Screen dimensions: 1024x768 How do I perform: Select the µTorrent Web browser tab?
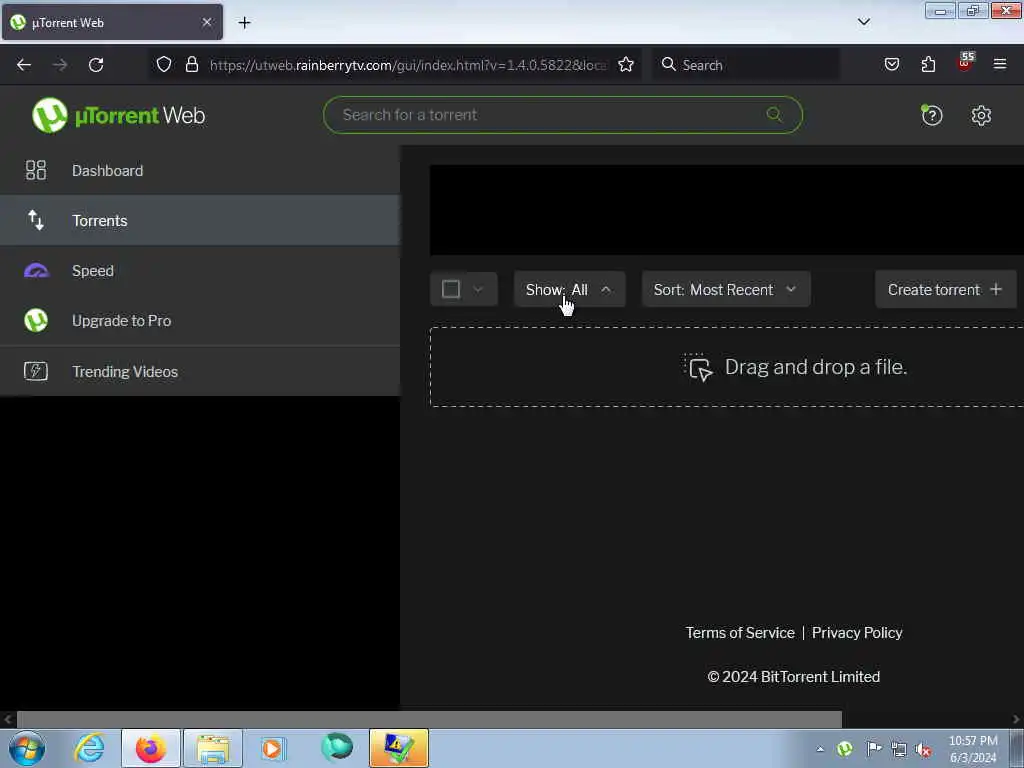(112, 22)
